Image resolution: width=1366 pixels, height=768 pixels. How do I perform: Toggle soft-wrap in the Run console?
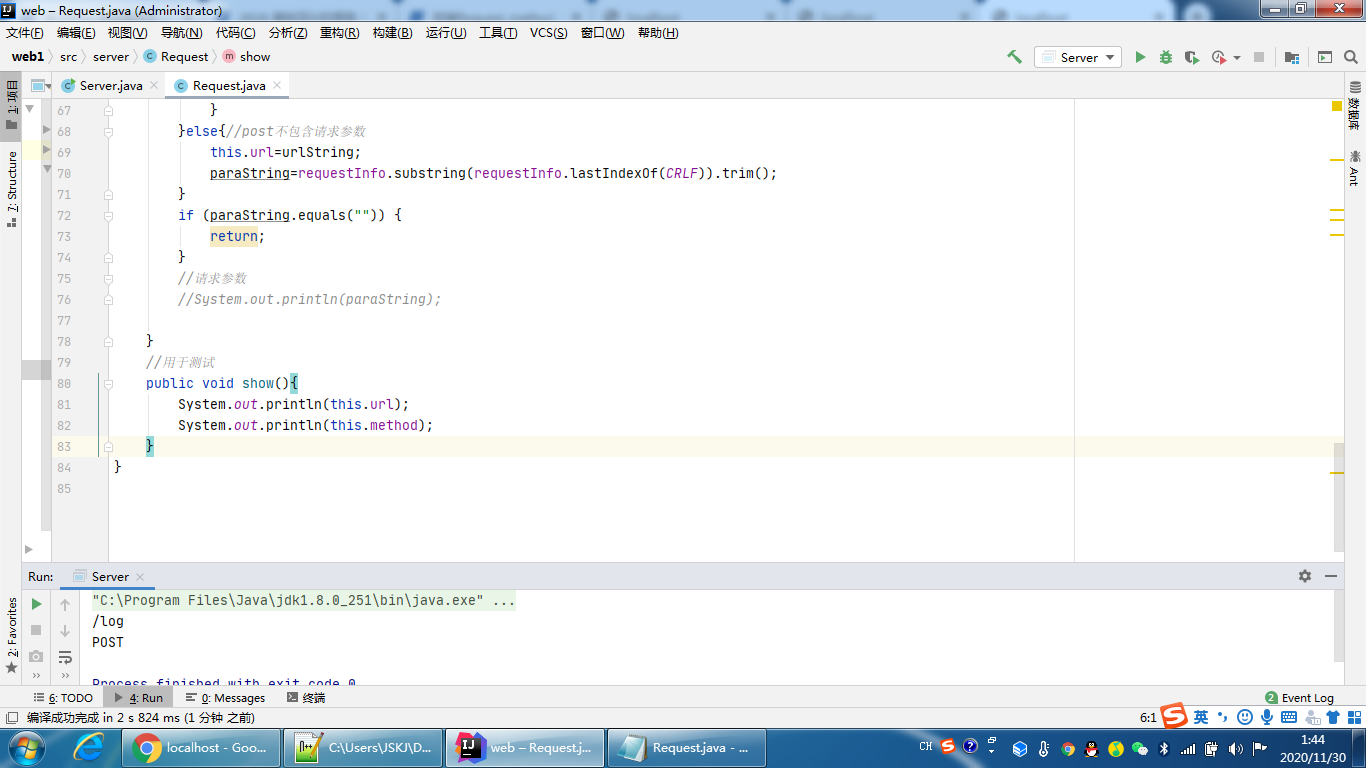(65, 657)
